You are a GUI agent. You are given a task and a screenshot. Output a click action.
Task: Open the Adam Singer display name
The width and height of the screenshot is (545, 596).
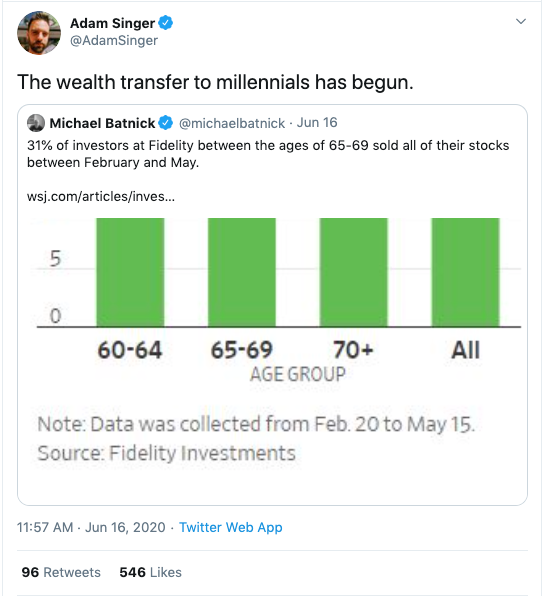pos(112,23)
